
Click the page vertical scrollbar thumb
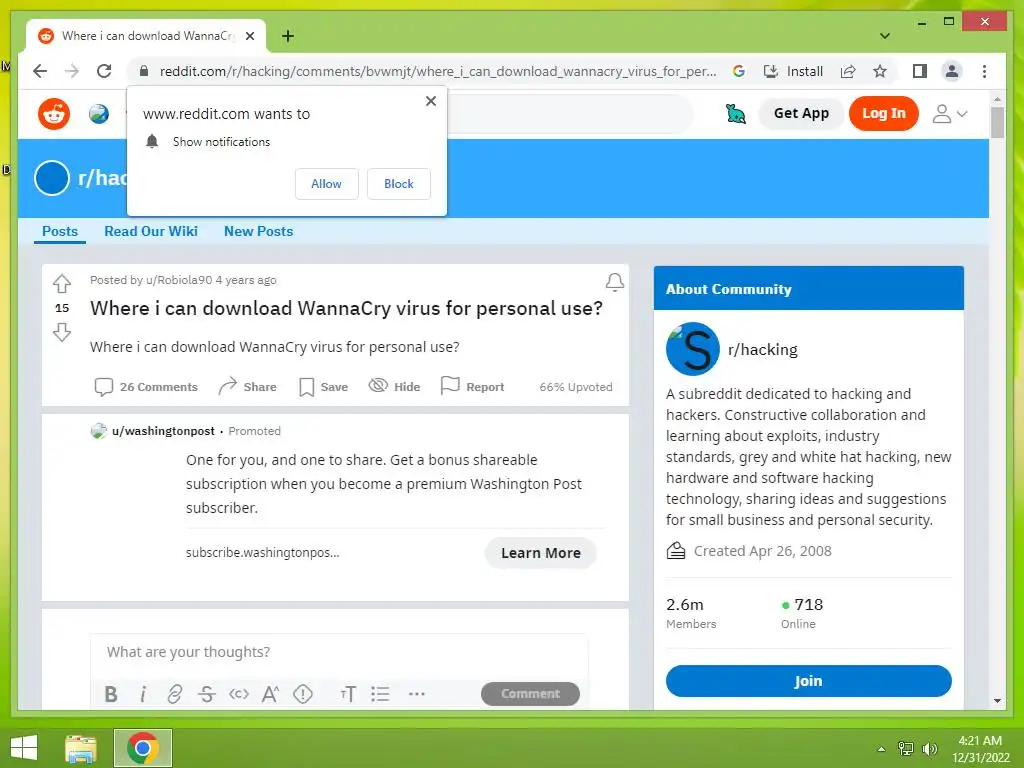click(x=997, y=122)
